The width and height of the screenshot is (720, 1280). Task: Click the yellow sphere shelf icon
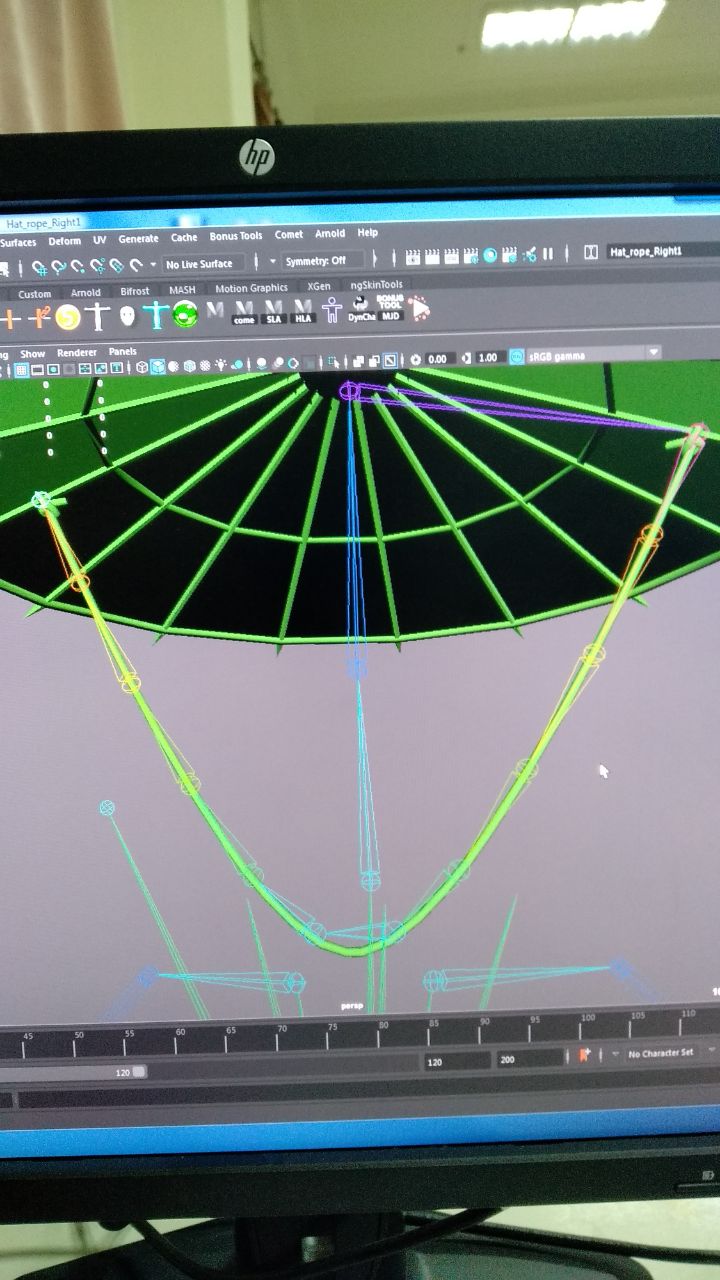click(67, 318)
